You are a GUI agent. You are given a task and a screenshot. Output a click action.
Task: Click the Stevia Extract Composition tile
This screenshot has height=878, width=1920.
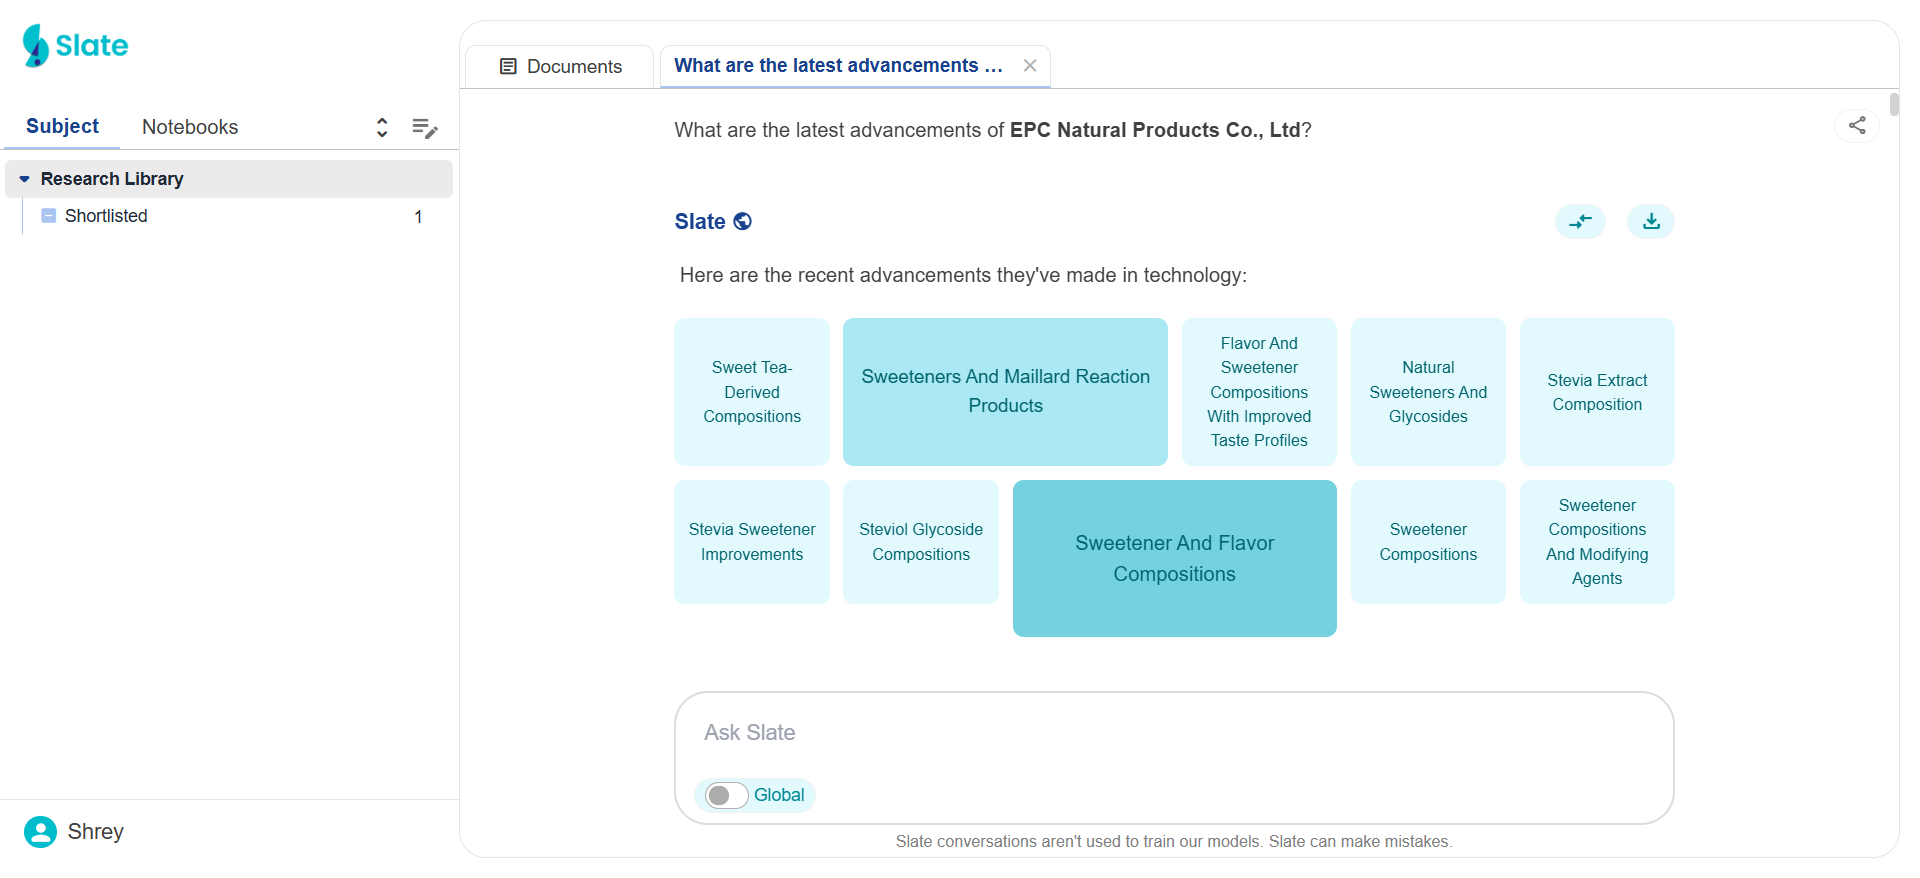[1596, 391]
